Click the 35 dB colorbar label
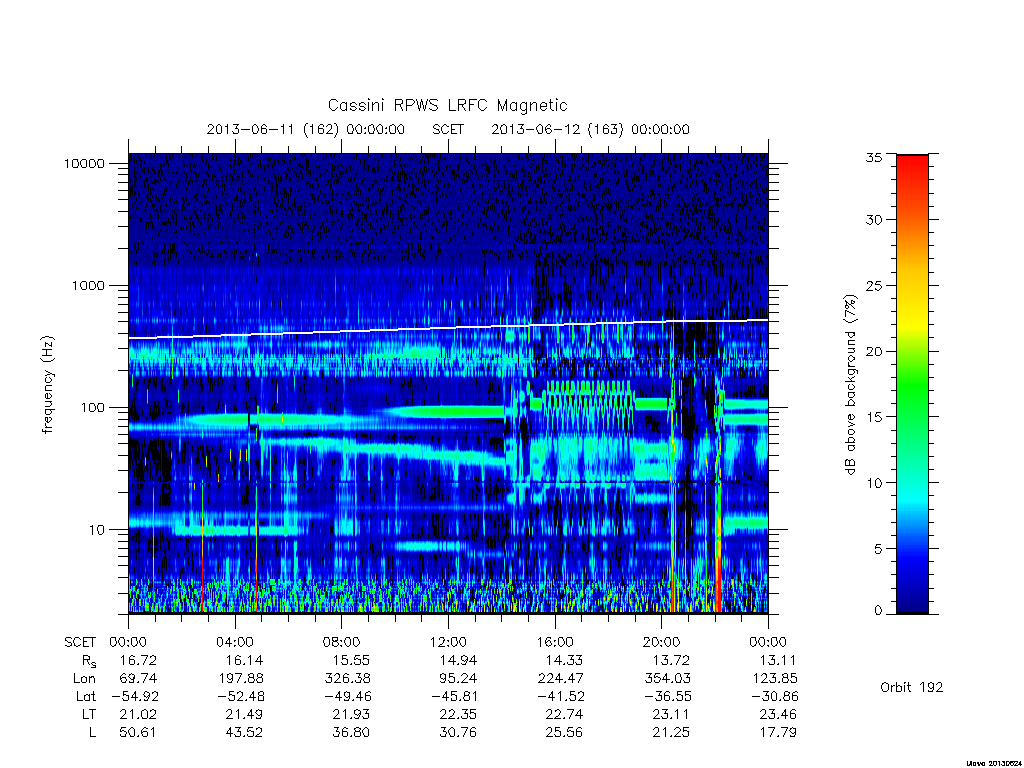The height and width of the screenshot is (768, 1024). 873,157
